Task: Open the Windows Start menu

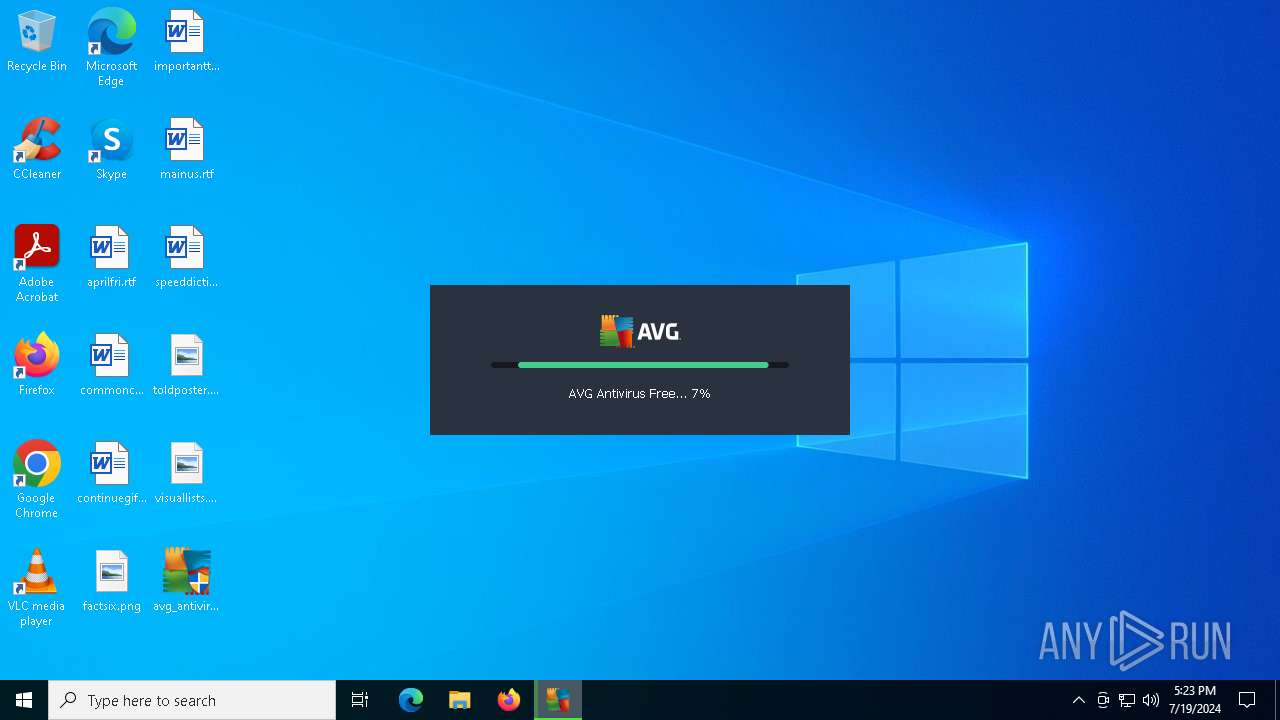Action: (x=24, y=700)
